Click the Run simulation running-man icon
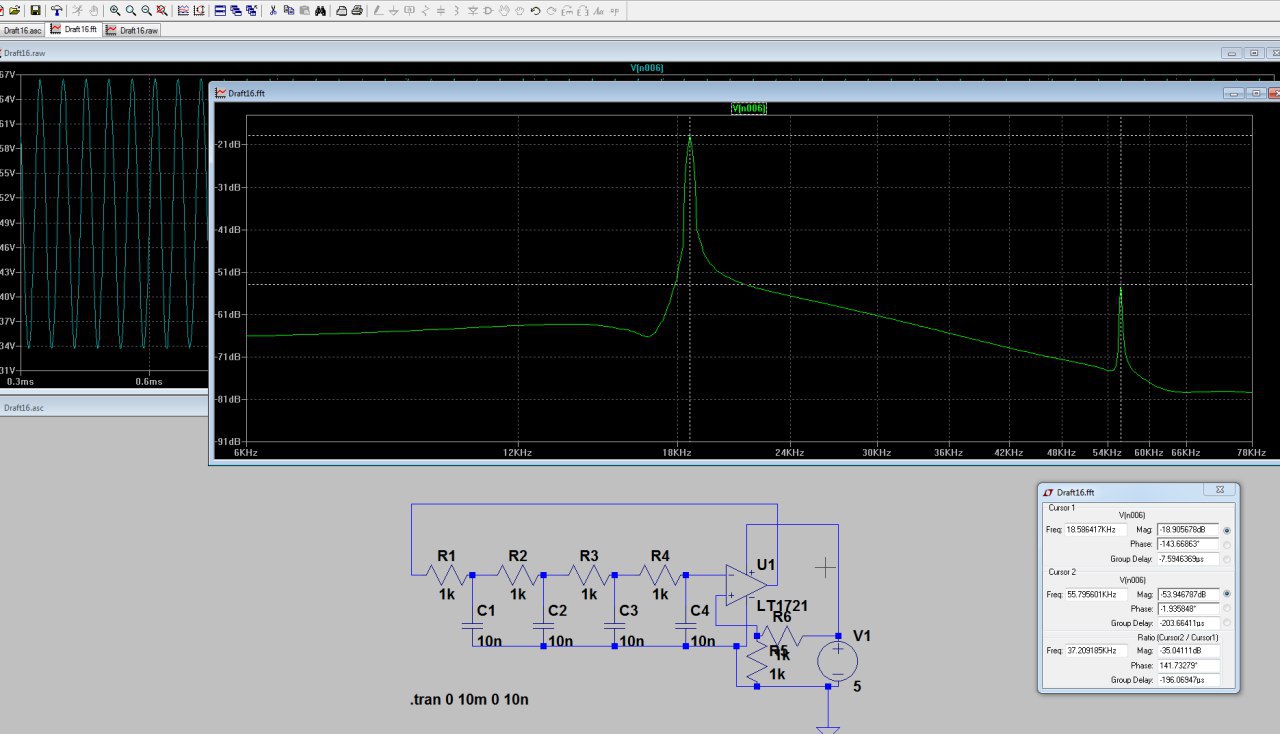This screenshot has width=1280, height=734. [78, 10]
